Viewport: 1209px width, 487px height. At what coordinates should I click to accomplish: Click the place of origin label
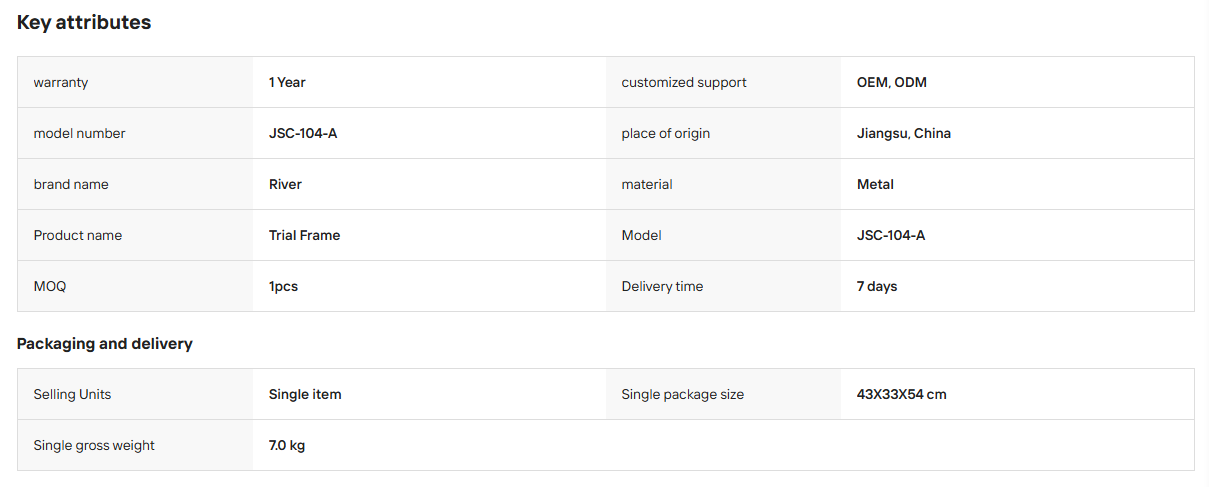(x=666, y=133)
